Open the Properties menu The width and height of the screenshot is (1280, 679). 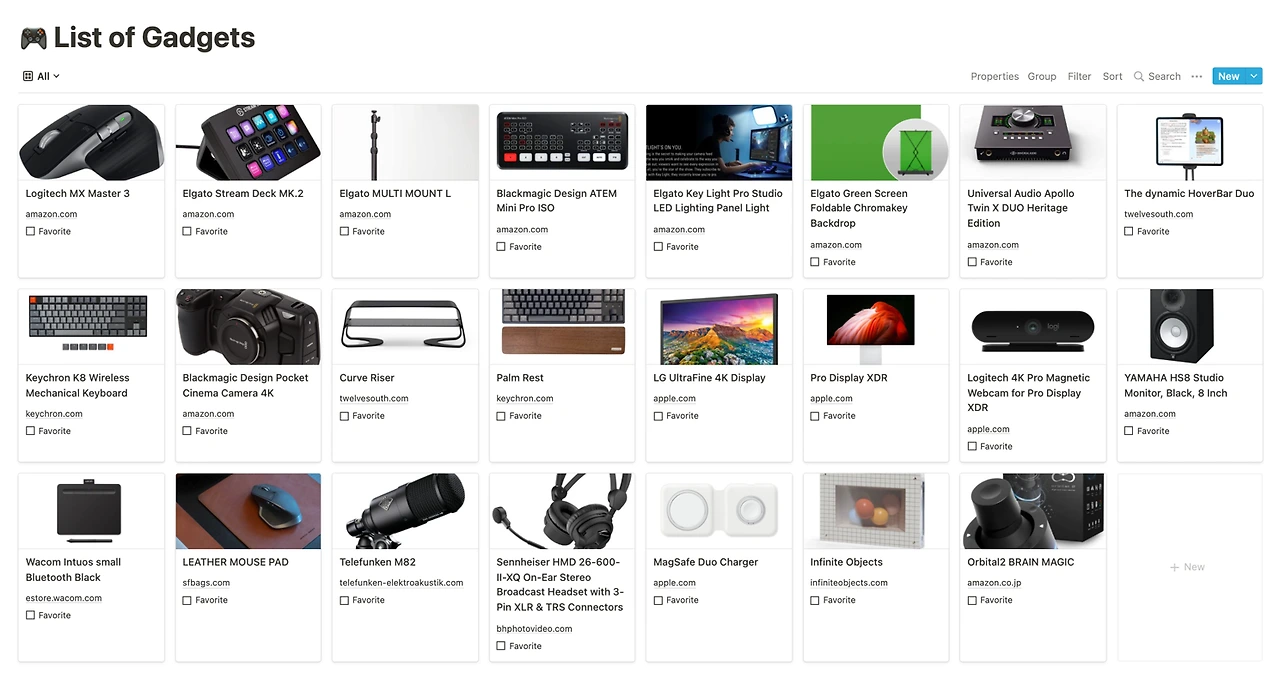[995, 76]
